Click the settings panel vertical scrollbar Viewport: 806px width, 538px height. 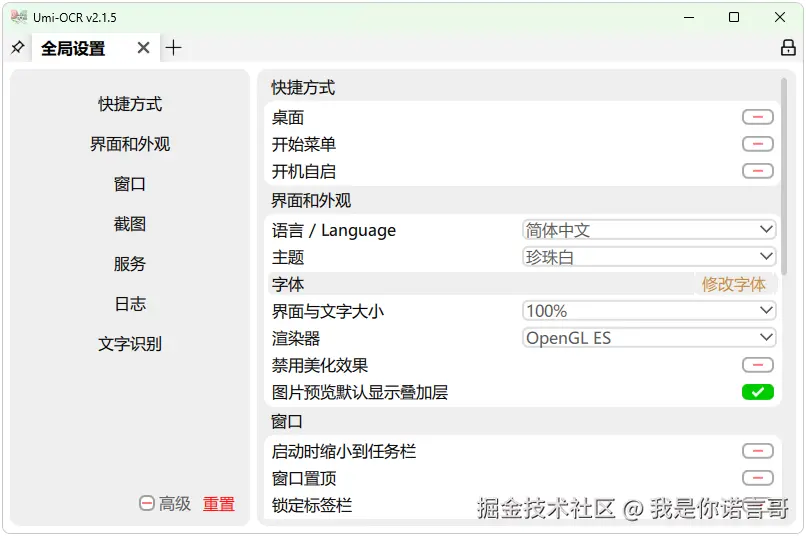point(783,176)
